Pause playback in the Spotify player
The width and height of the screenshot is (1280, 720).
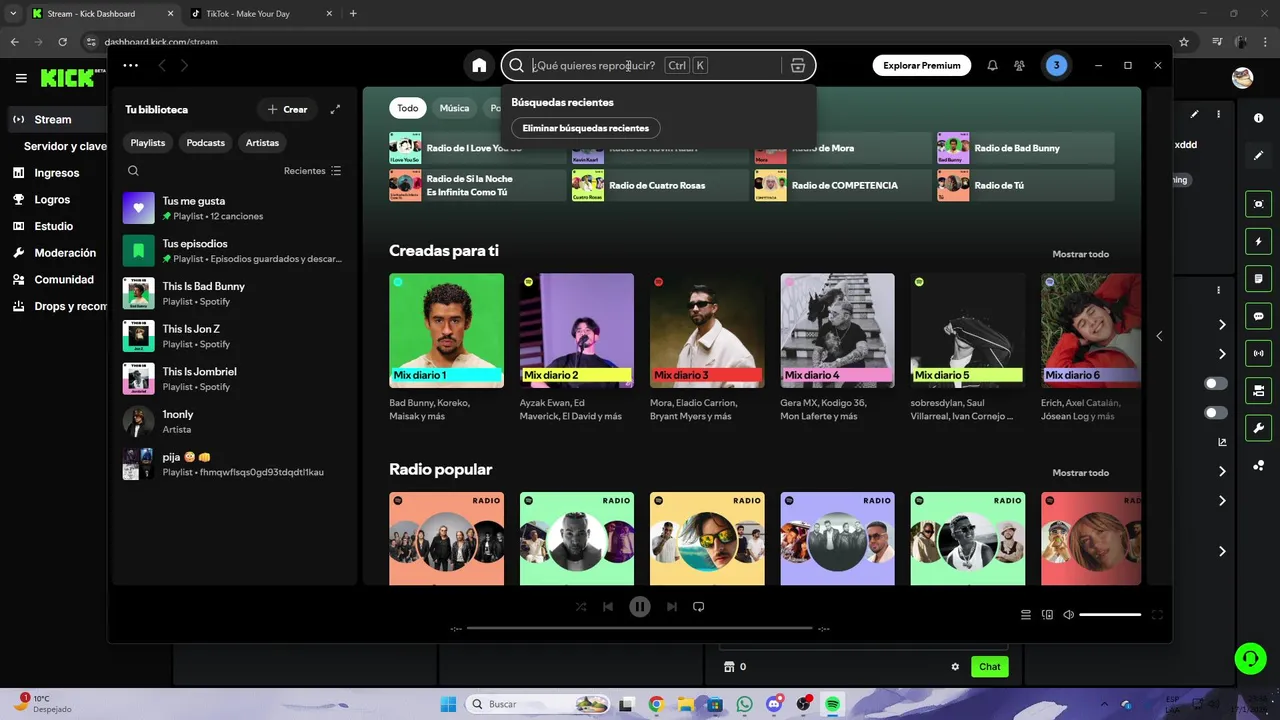click(x=640, y=606)
